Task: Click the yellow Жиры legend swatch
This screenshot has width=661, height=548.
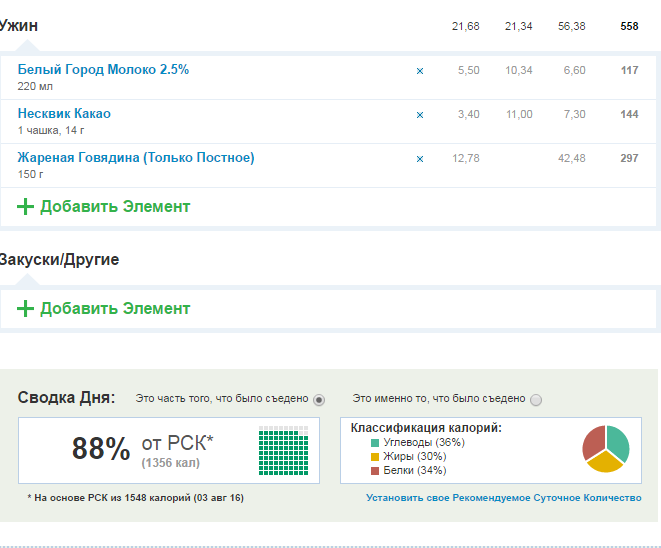Action: coord(375,457)
